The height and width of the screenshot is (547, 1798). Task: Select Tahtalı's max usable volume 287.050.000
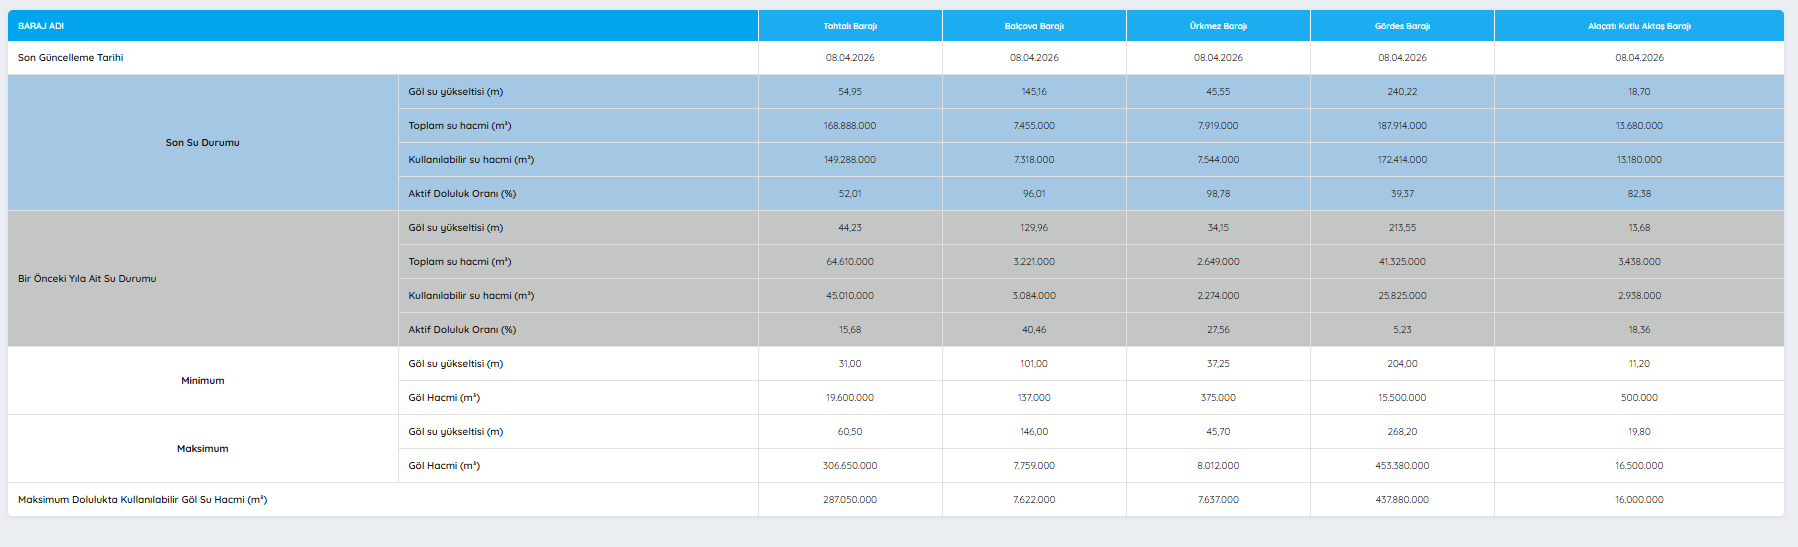[850, 500]
